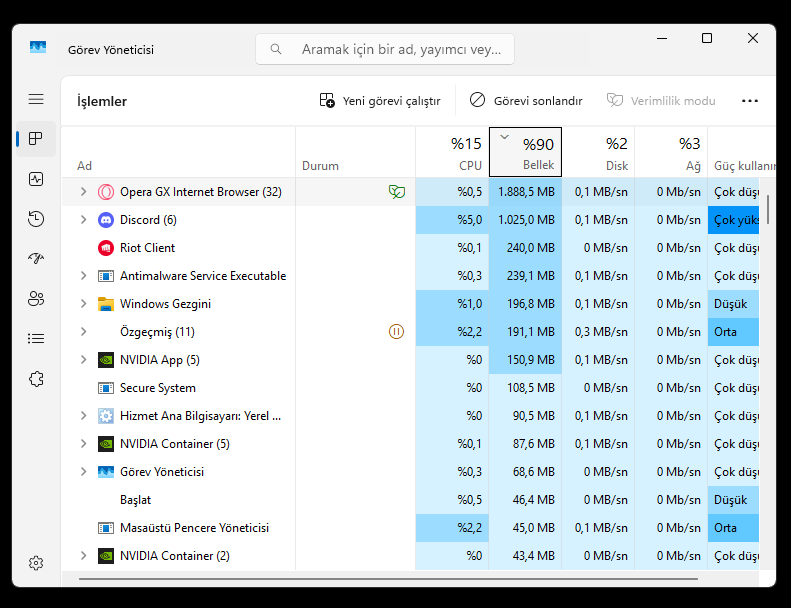Expand the NVIDIA Container (5) group
791x608 pixels.
[84, 444]
